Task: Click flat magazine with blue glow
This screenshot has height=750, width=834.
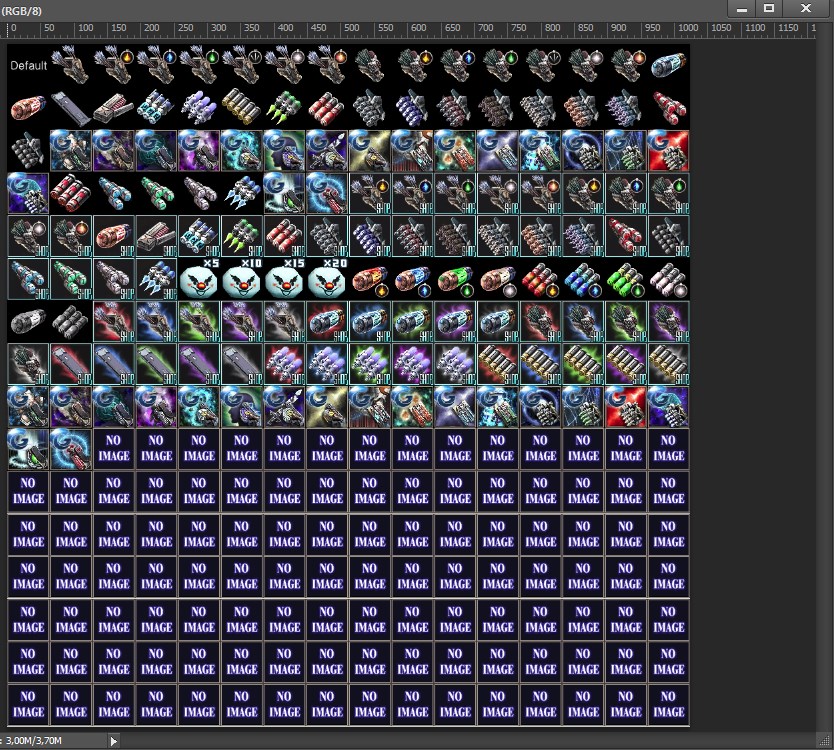Action: (x=114, y=364)
